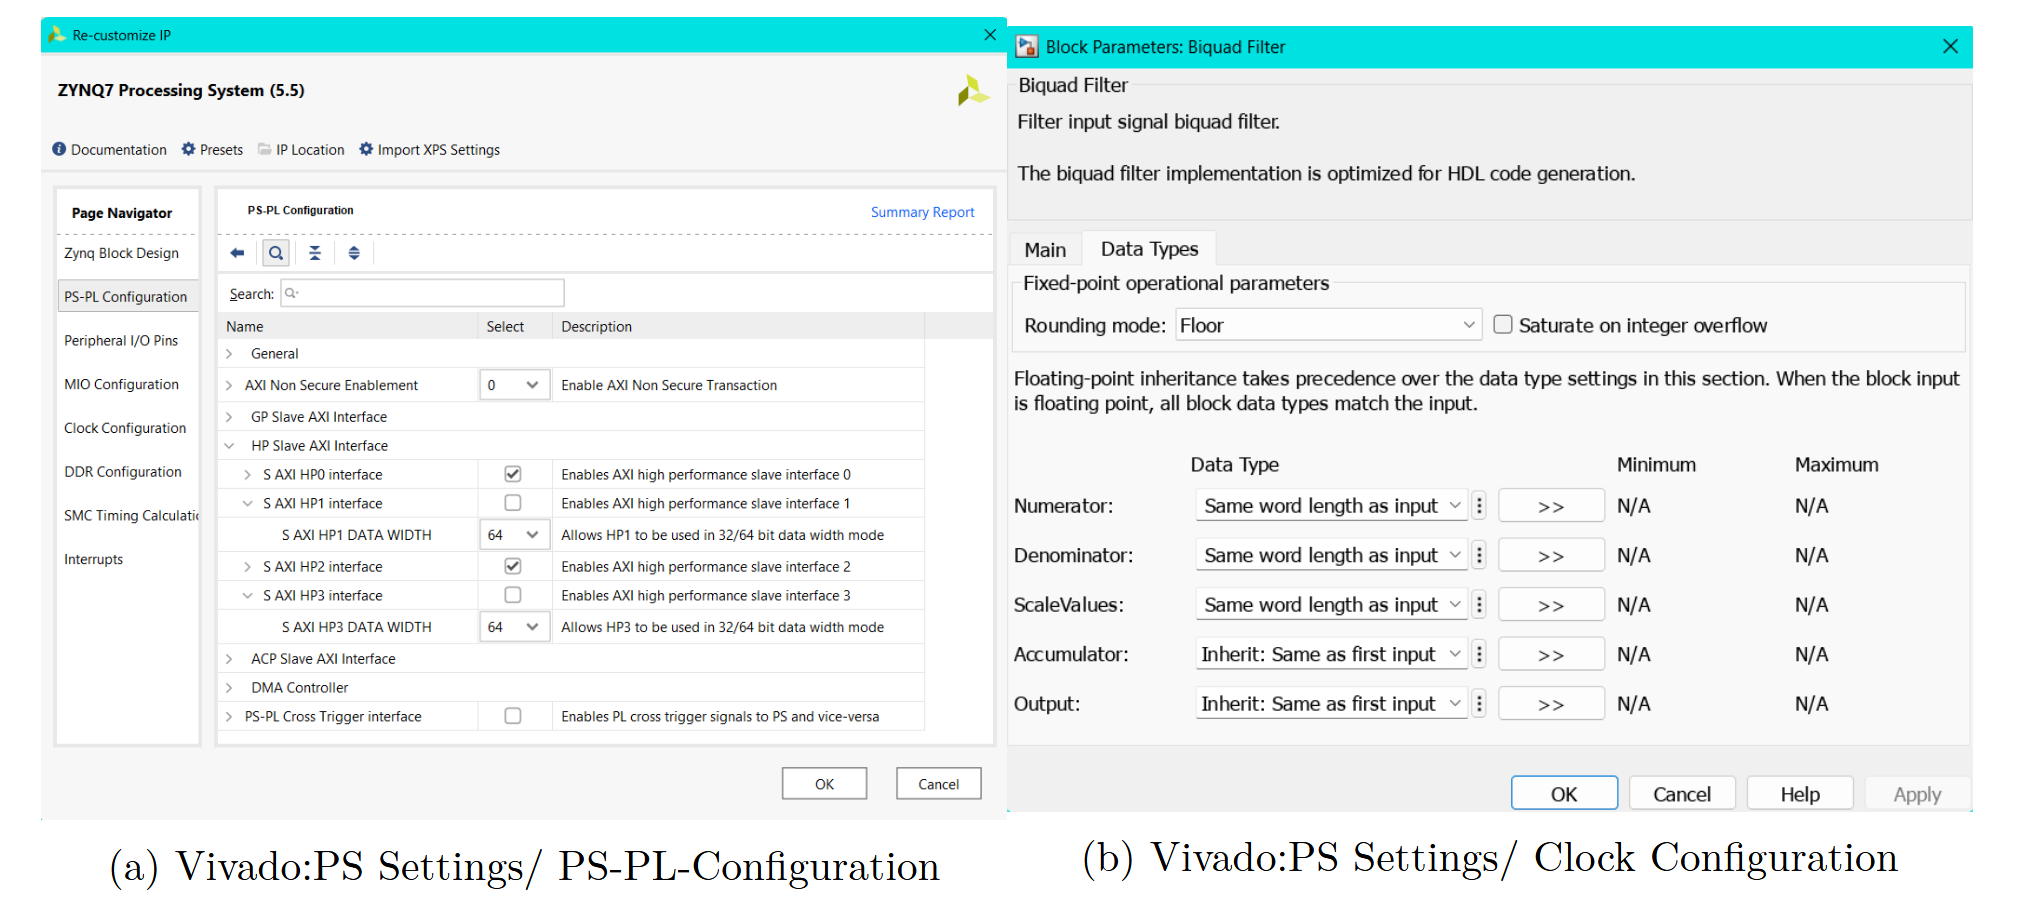Expand S AXI HP0 interface row
This screenshot has width=2017, height=922.
pyautogui.click(x=247, y=475)
